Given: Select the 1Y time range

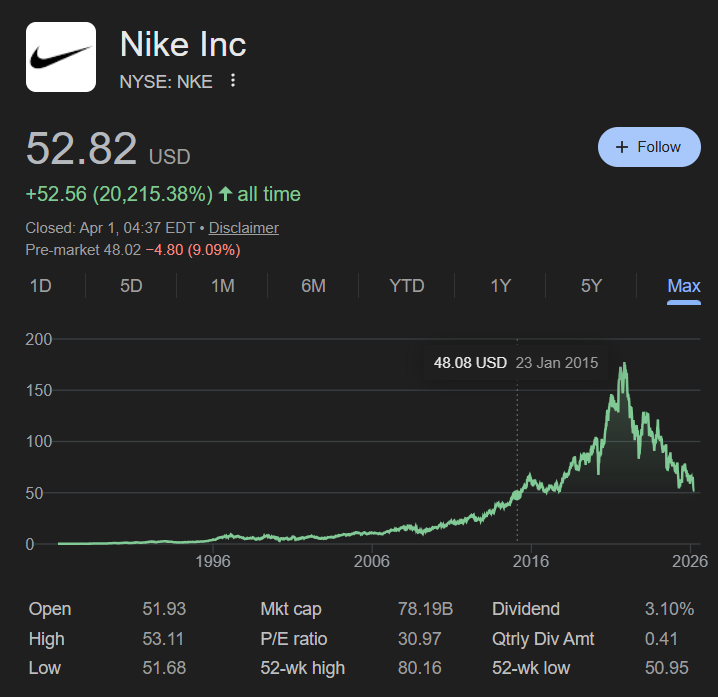Looking at the screenshot, I should point(500,286).
